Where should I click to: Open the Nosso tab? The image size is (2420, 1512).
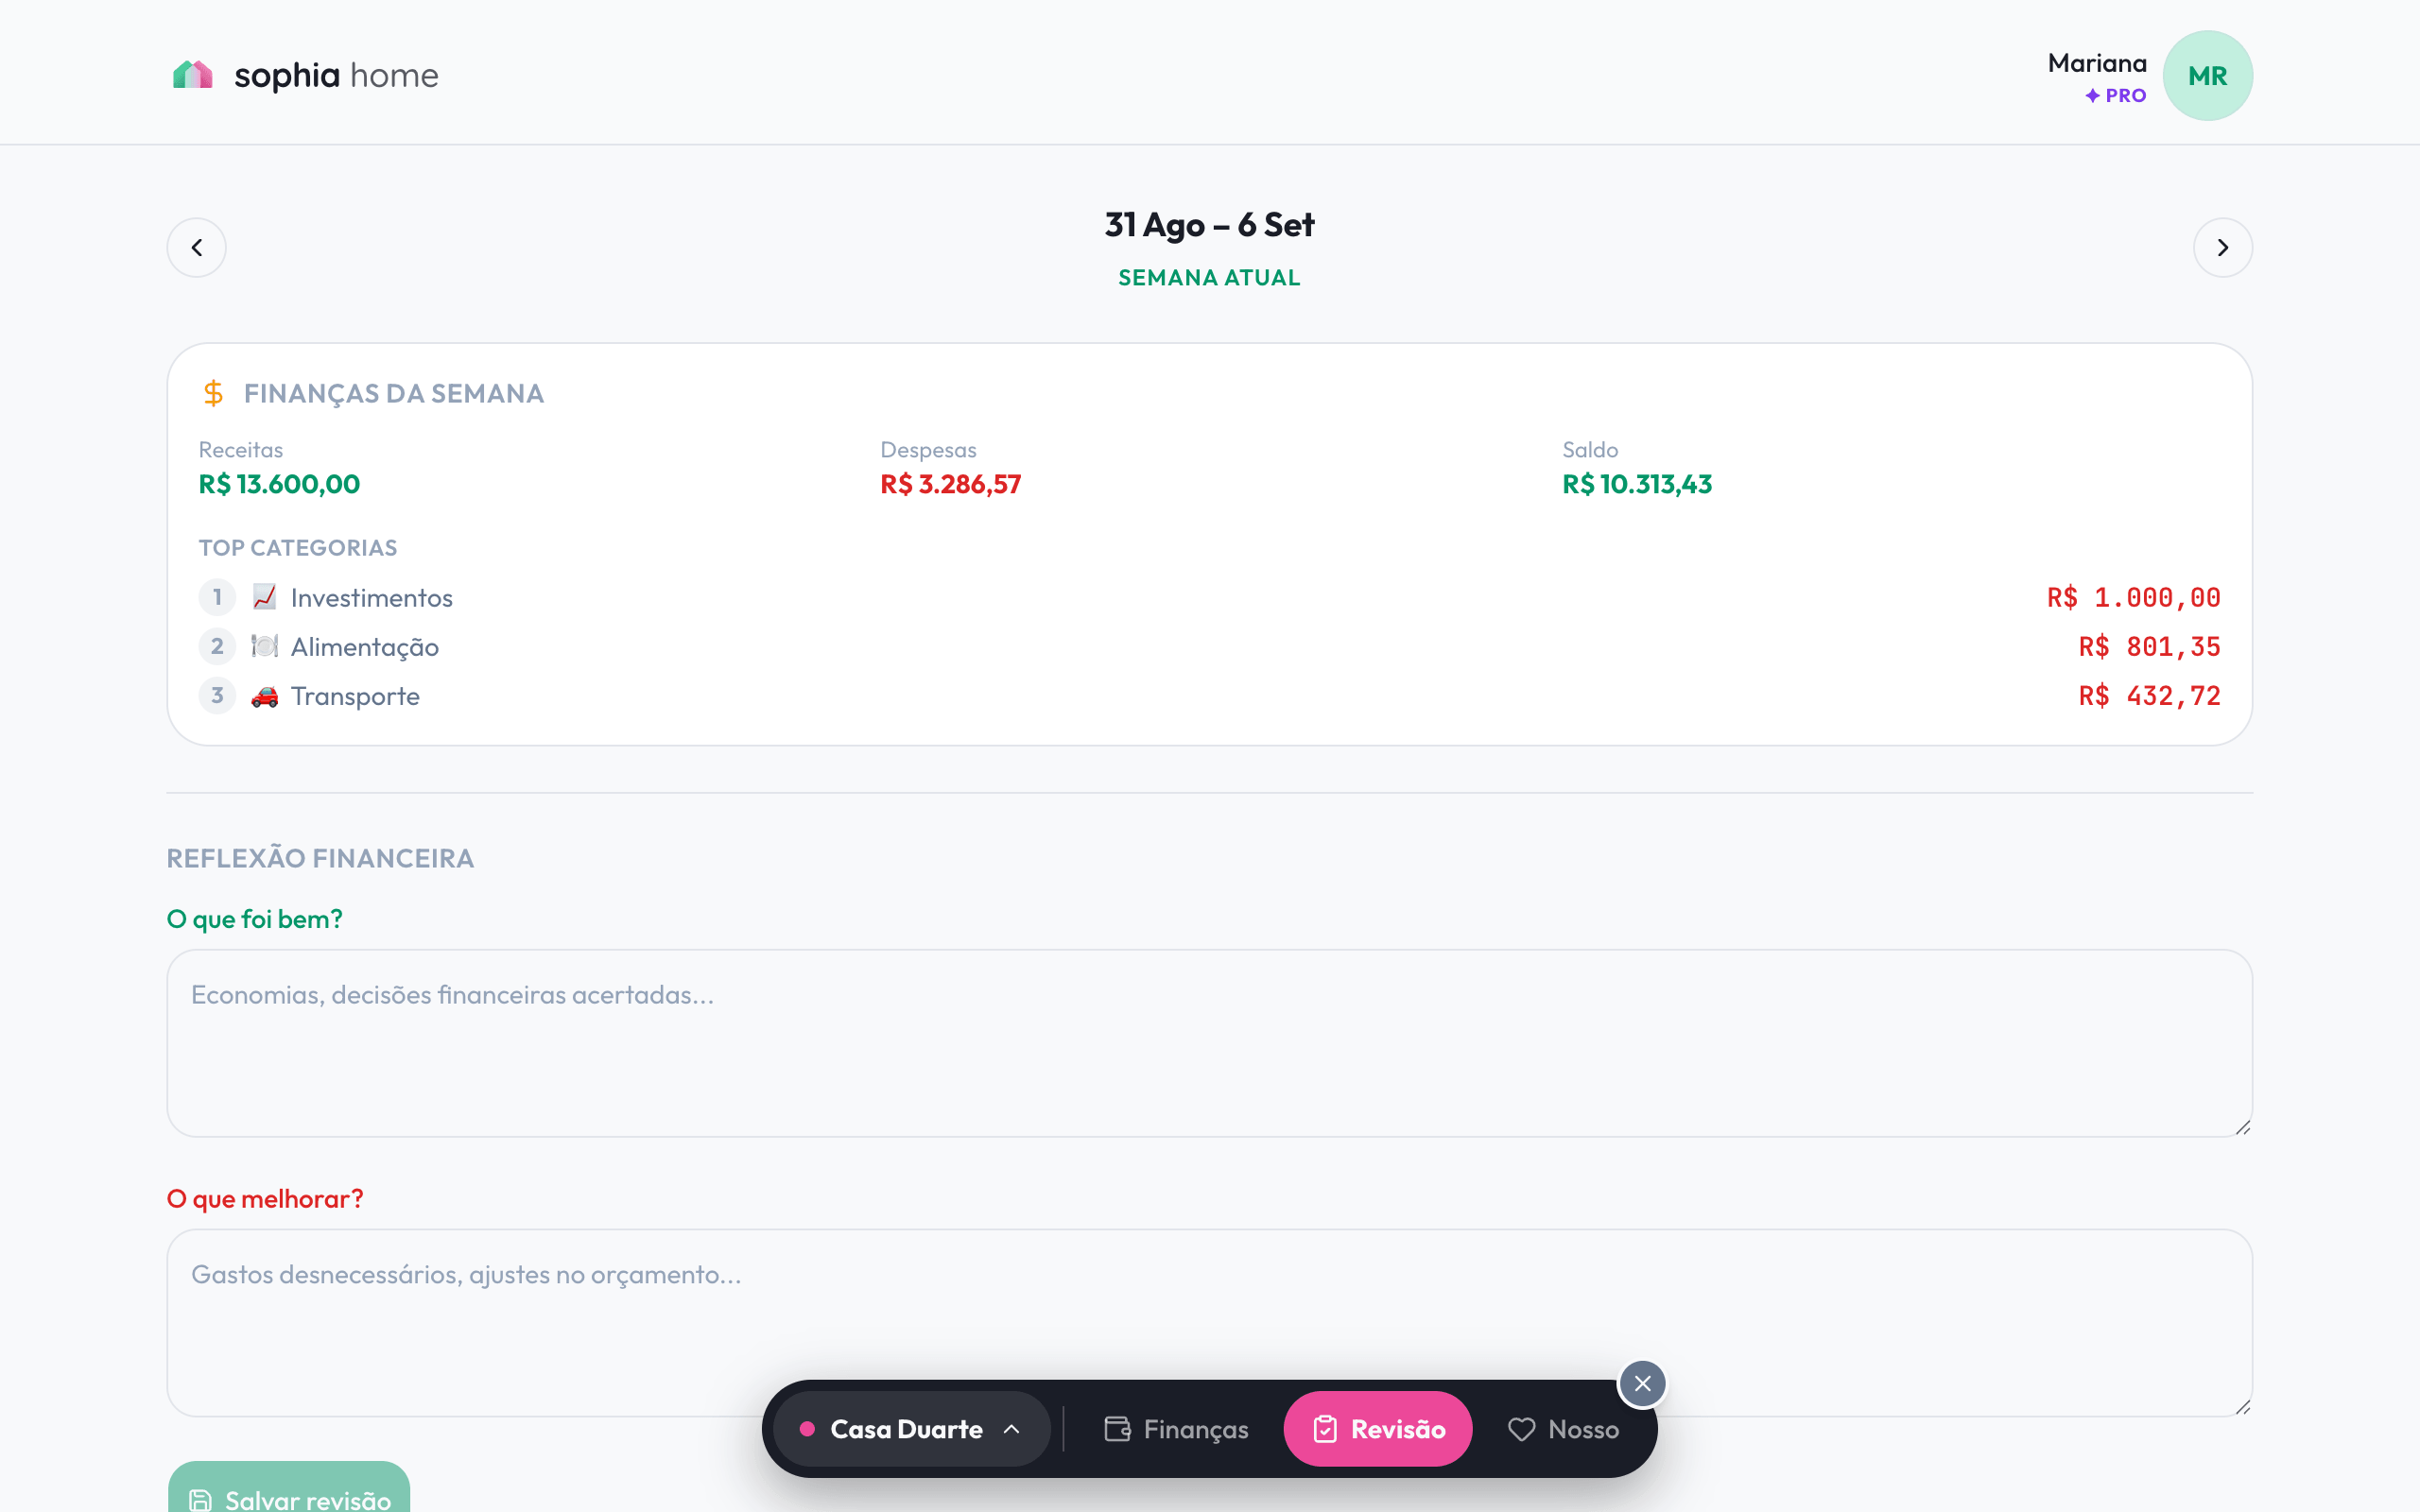[x=1563, y=1429]
